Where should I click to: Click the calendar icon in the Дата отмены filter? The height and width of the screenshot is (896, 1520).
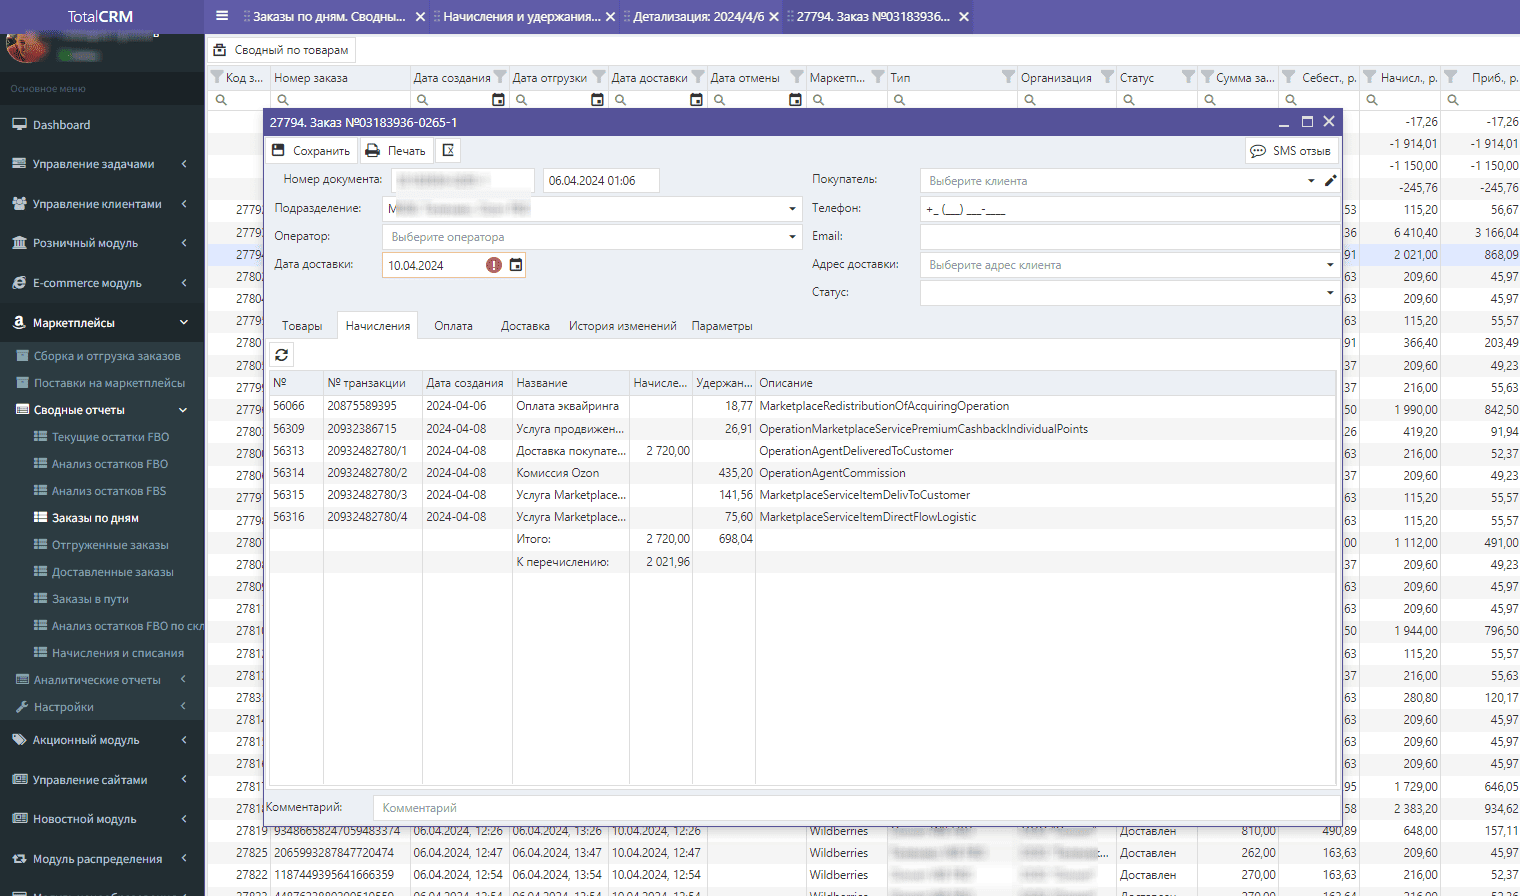[795, 99]
